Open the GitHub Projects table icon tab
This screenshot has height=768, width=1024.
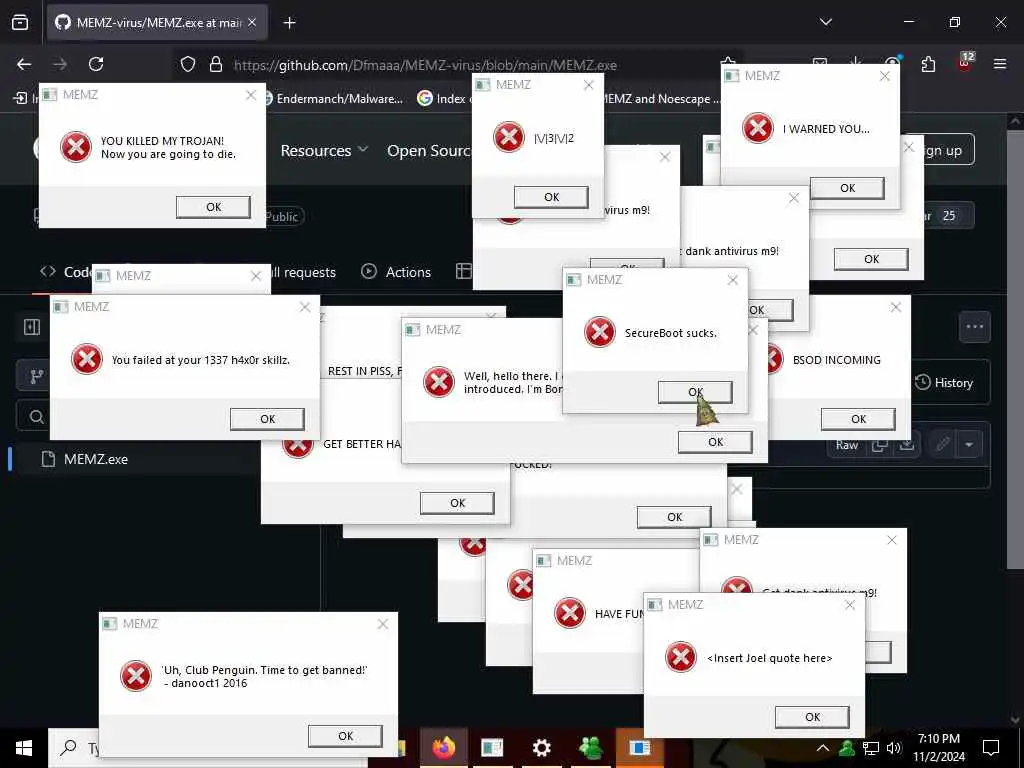click(463, 271)
